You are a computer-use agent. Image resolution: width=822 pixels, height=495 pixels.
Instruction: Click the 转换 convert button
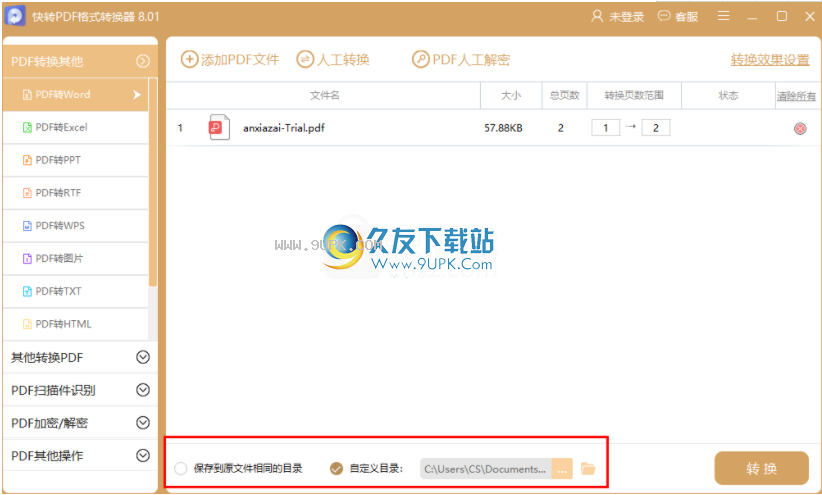762,468
